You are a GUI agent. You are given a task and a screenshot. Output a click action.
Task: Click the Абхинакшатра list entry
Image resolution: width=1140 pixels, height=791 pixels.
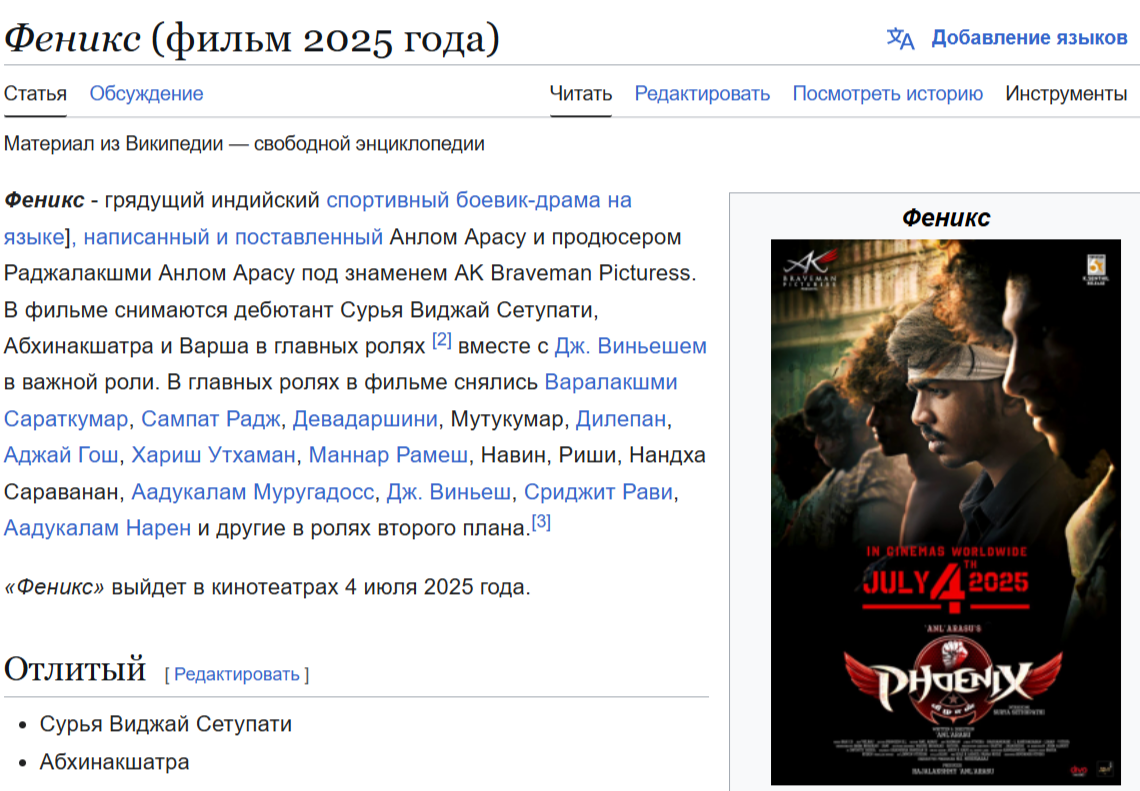(114, 762)
